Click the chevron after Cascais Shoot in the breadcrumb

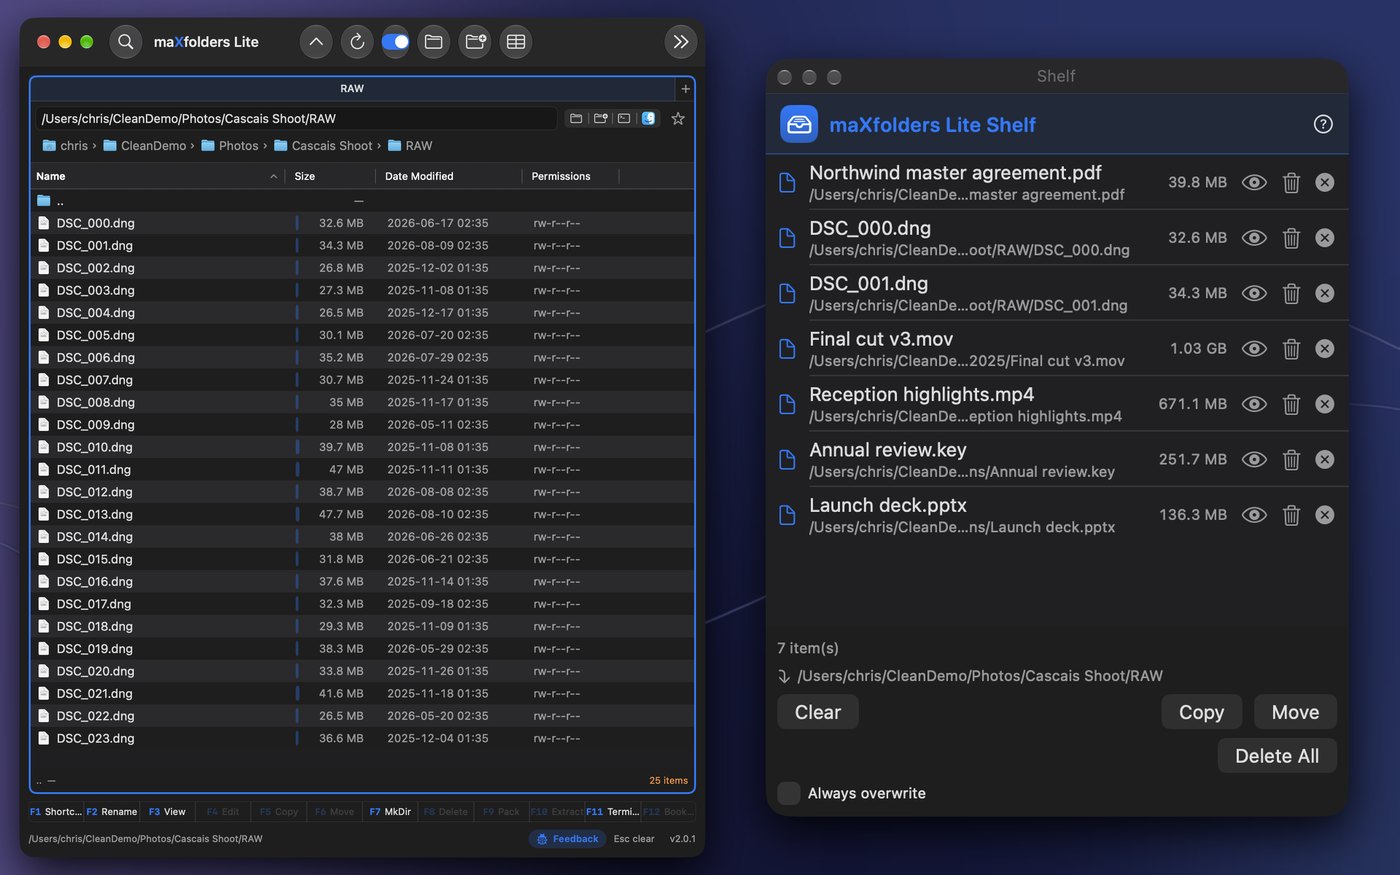tap(379, 146)
